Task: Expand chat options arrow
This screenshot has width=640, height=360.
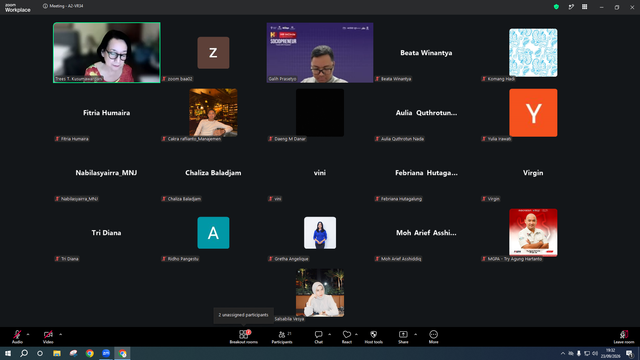Action: coord(329,334)
